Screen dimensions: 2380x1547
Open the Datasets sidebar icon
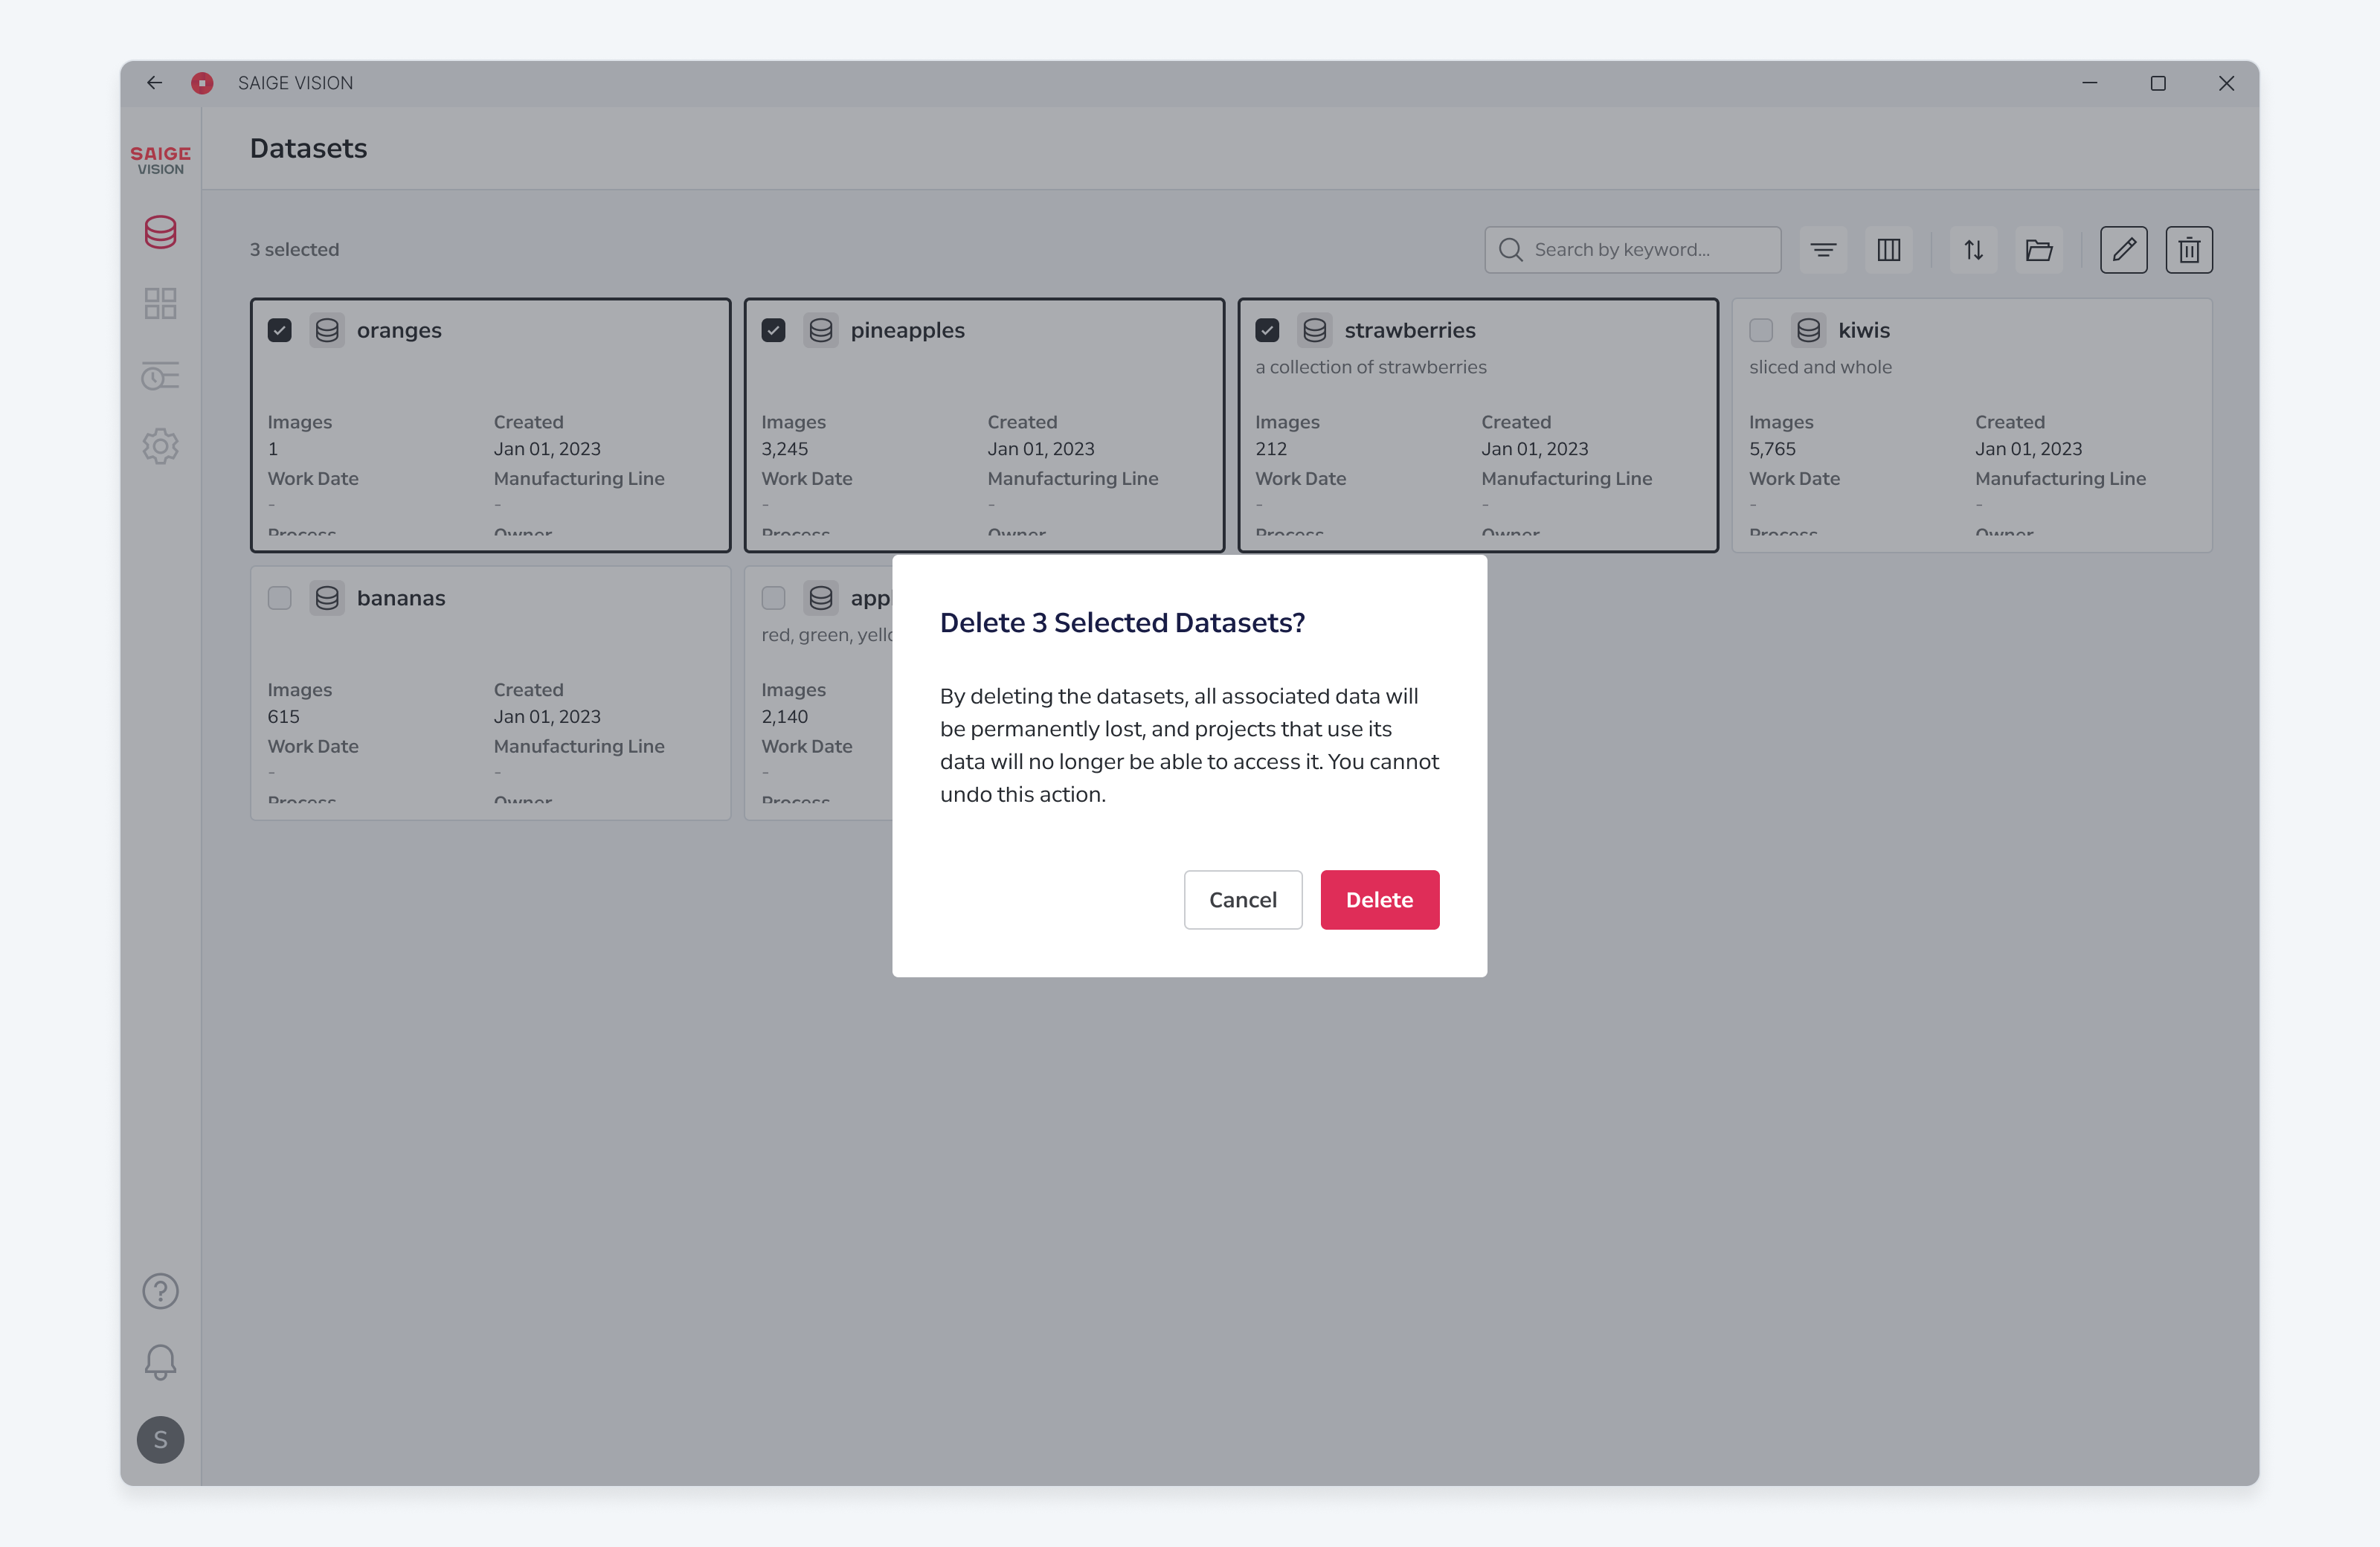[x=160, y=232]
